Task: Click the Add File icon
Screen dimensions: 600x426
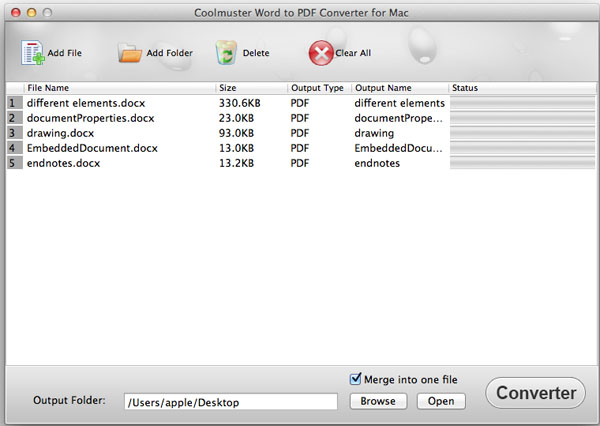Action: pos(33,53)
